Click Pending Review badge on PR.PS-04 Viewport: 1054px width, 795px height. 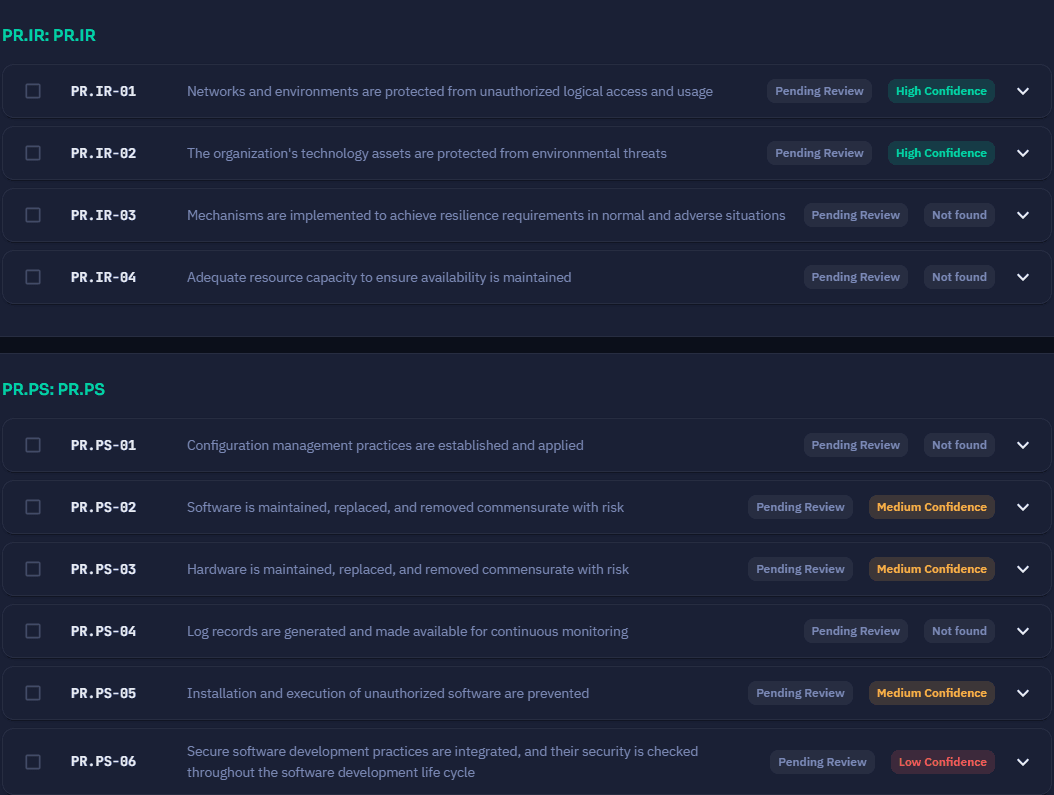pos(855,631)
